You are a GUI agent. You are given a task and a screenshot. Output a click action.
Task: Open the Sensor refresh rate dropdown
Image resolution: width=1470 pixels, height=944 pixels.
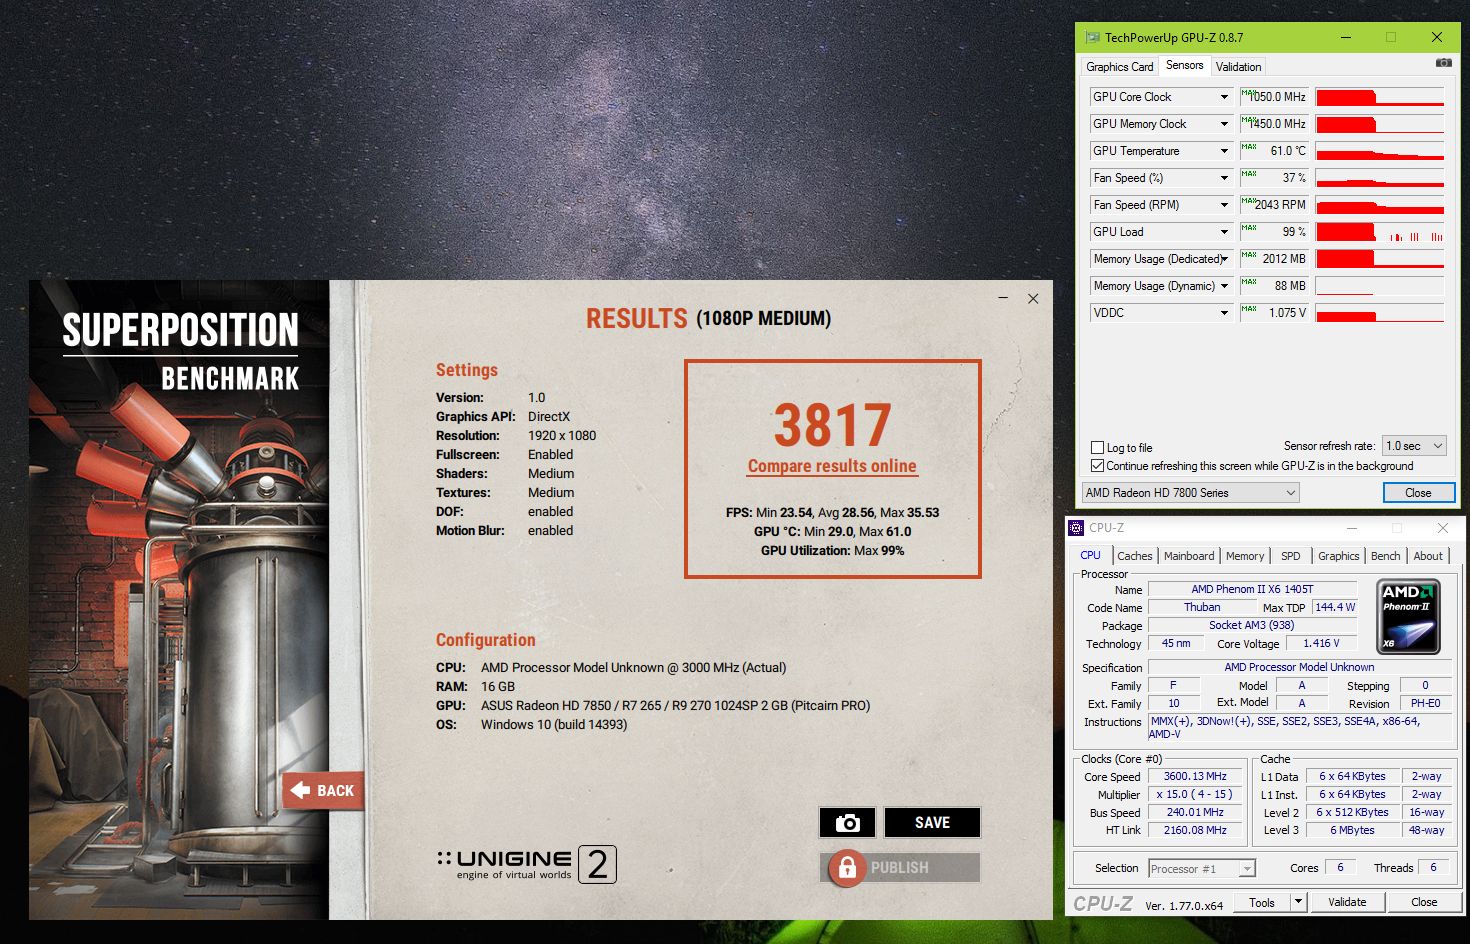click(x=1414, y=446)
